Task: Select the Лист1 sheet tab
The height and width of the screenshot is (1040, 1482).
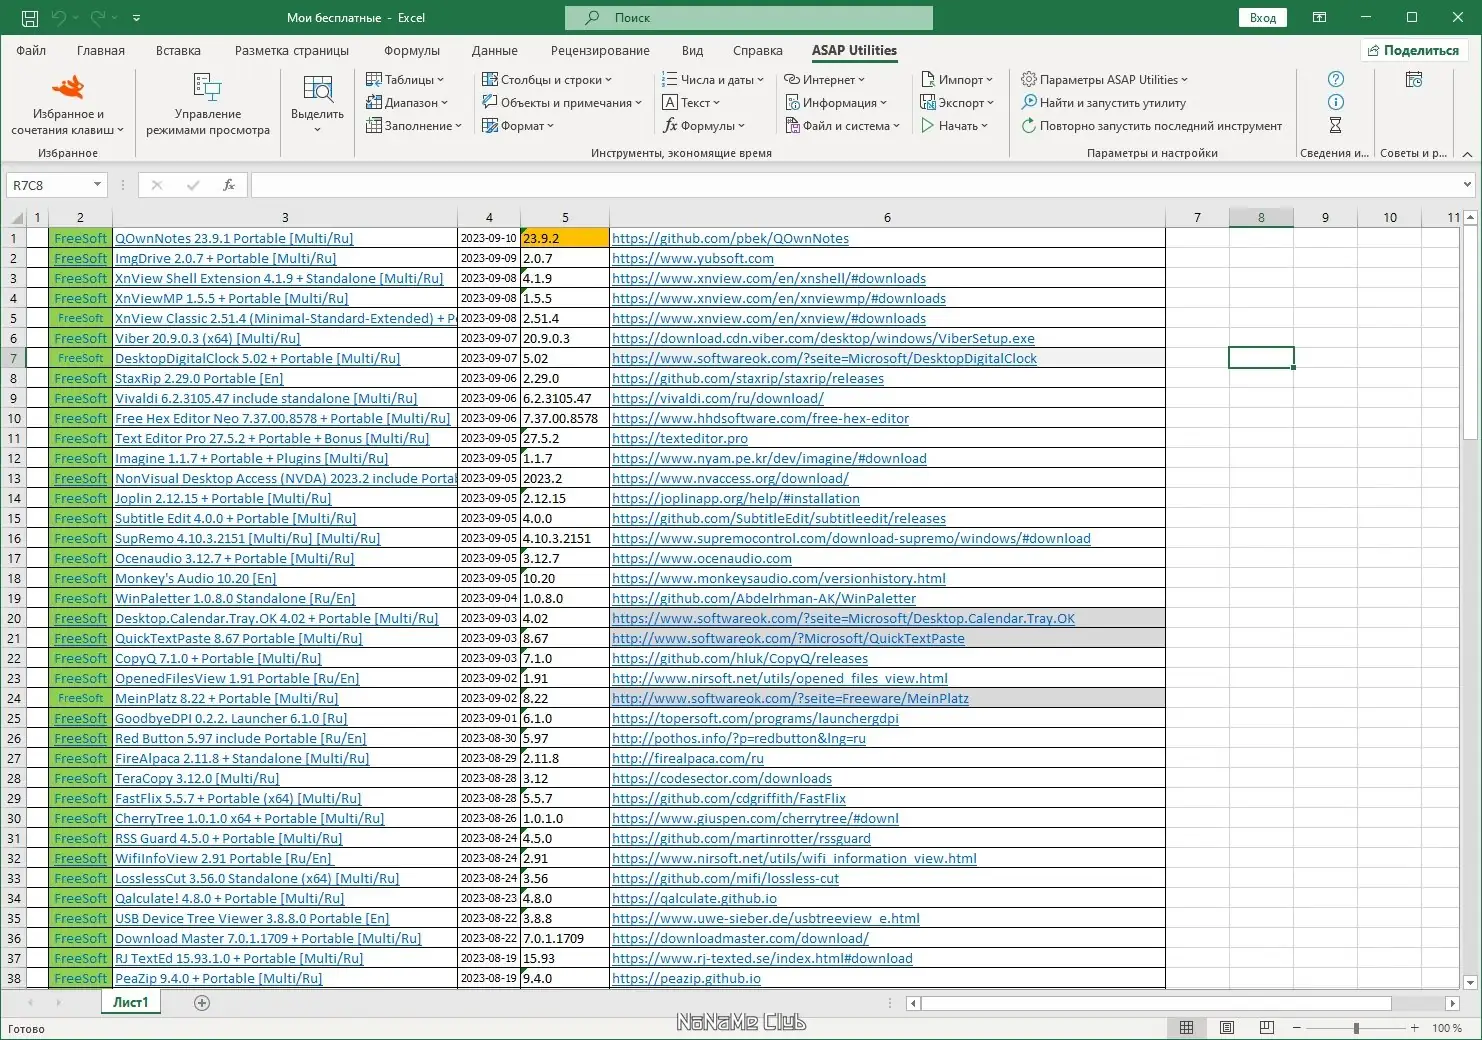Action: click(131, 1002)
